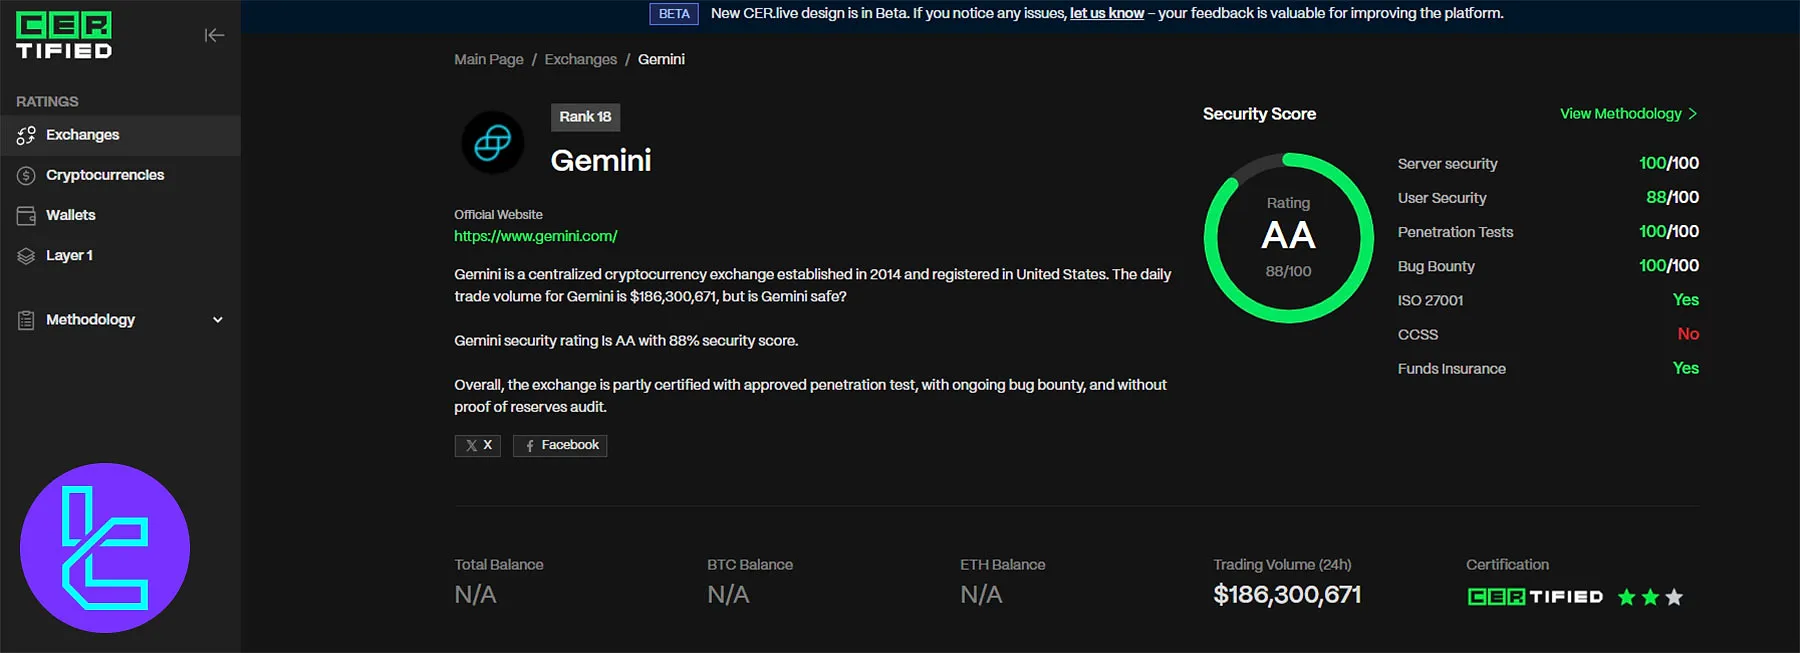Image resolution: width=1800 pixels, height=653 pixels.
Task: Click the BTC Balance label
Action: click(750, 565)
